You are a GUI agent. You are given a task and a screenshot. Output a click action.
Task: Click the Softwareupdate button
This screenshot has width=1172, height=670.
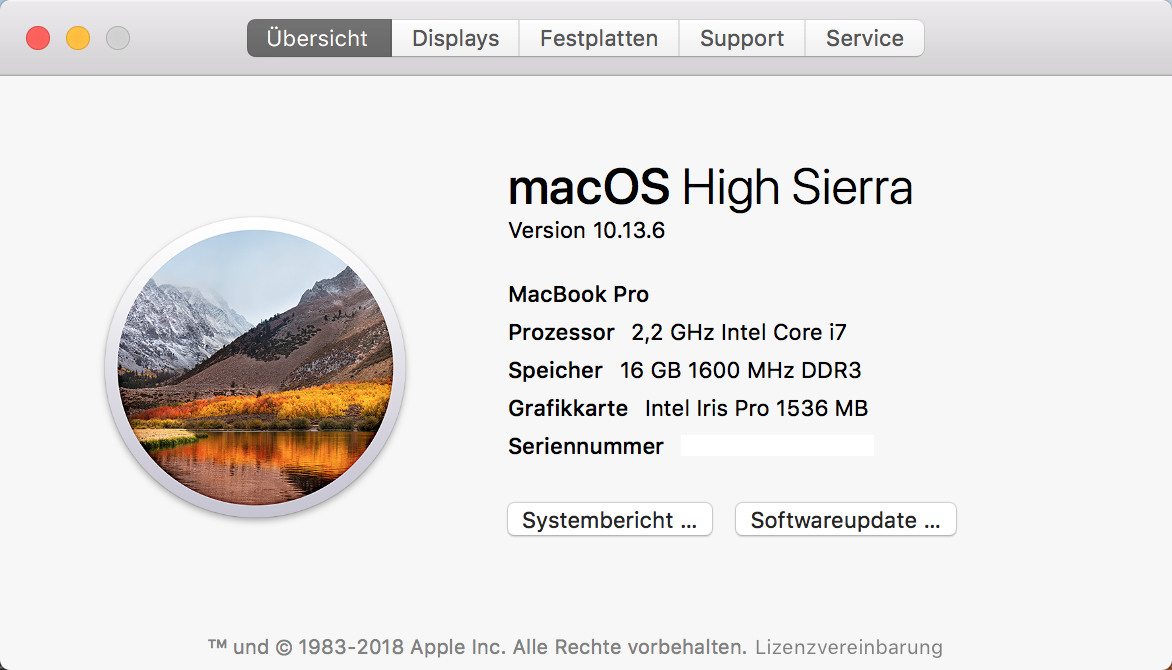tap(845, 520)
